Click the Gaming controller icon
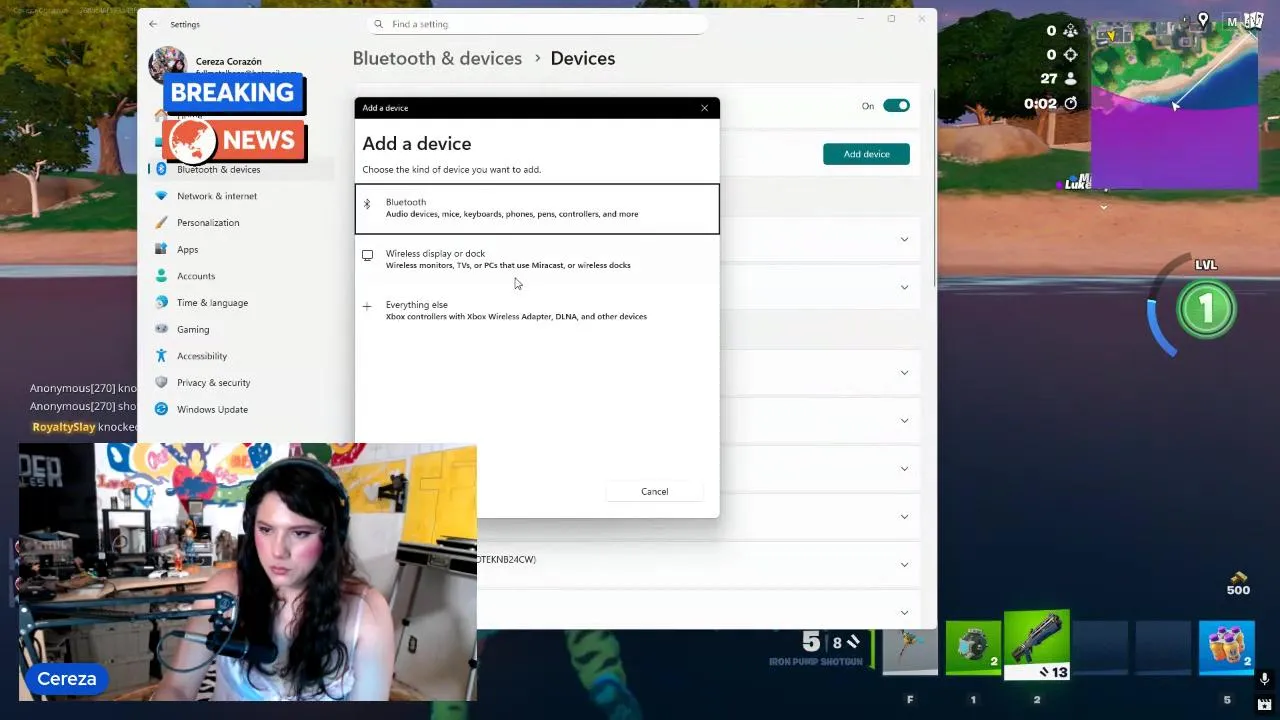 161,329
